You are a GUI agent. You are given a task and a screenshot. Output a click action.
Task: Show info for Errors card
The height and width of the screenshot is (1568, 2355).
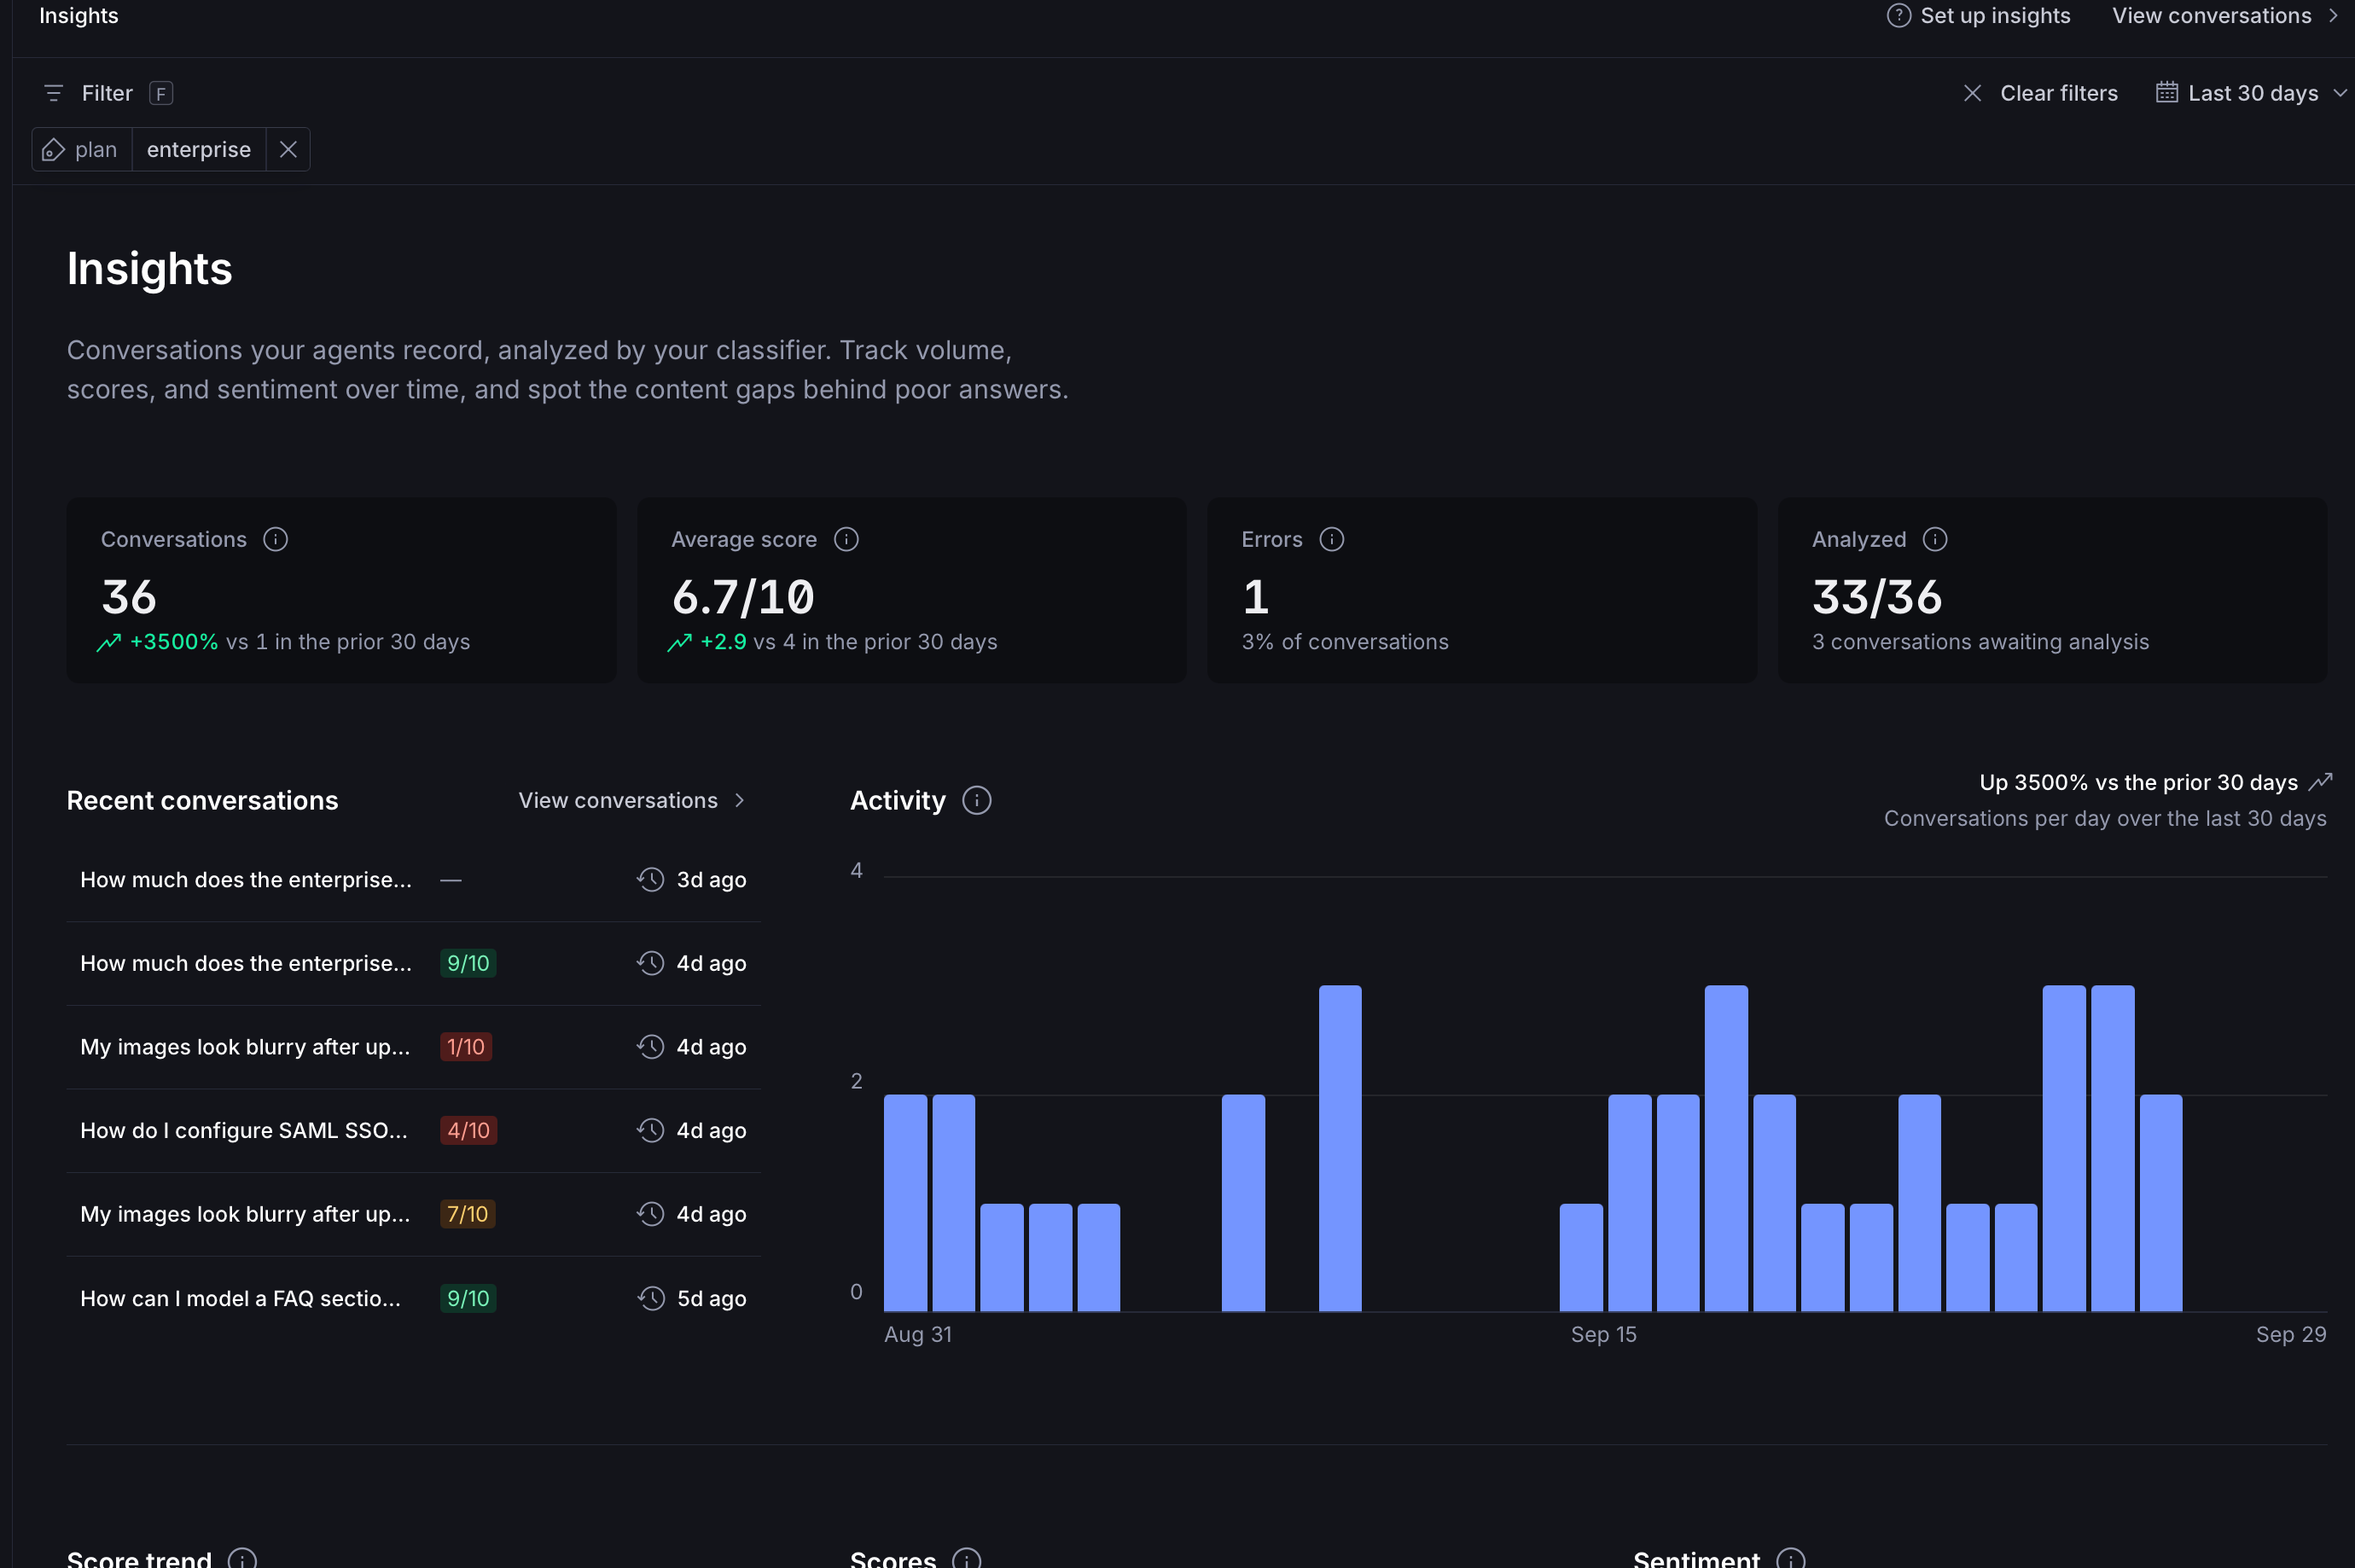[1331, 539]
